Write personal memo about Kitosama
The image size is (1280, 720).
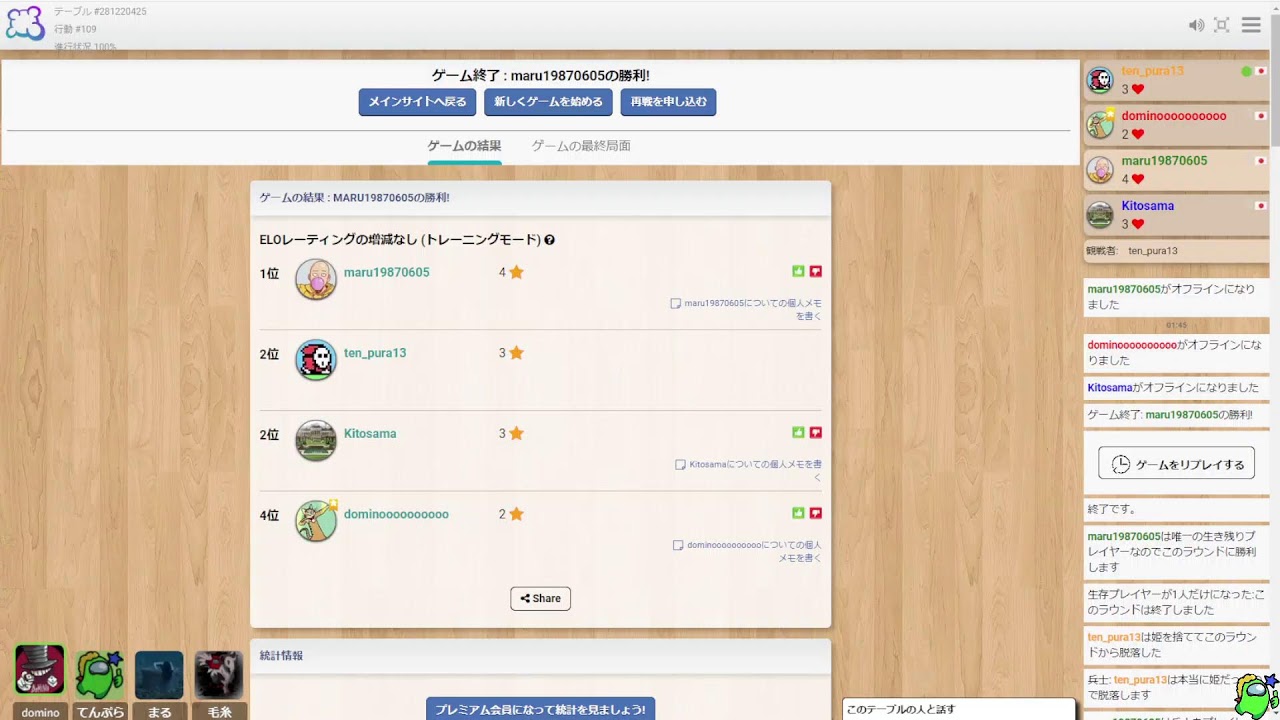[x=749, y=471]
